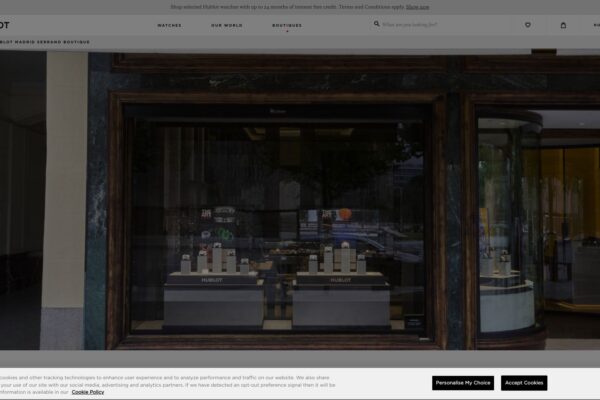The height and width of the screenshot is (400, 600).
Task: Open the Boutiques menu
Action: pos(287,25)
